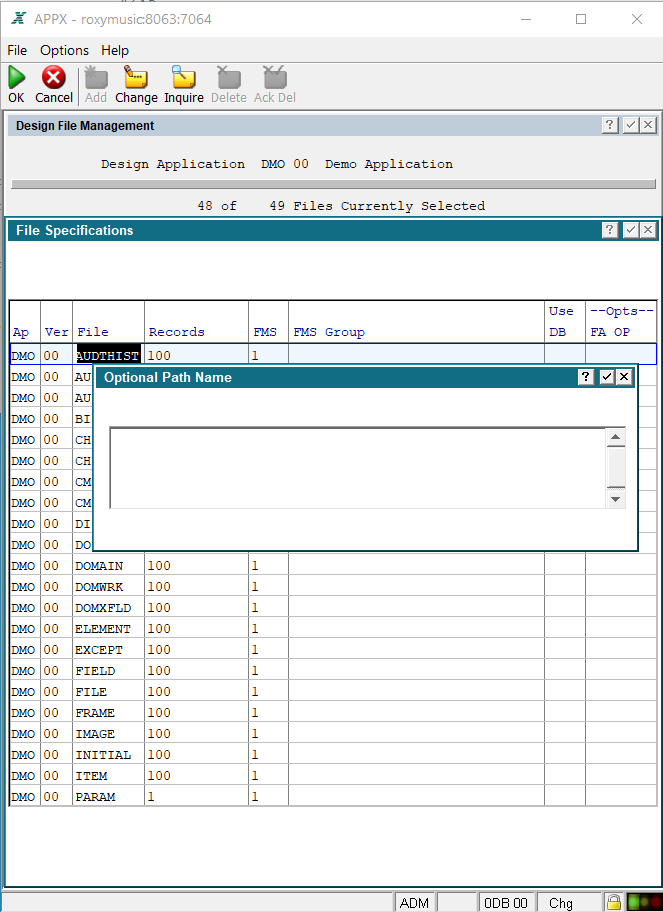Screen dimensions: 663x912
Task: Click the path text area up arrow
Action: pos(616,437)
